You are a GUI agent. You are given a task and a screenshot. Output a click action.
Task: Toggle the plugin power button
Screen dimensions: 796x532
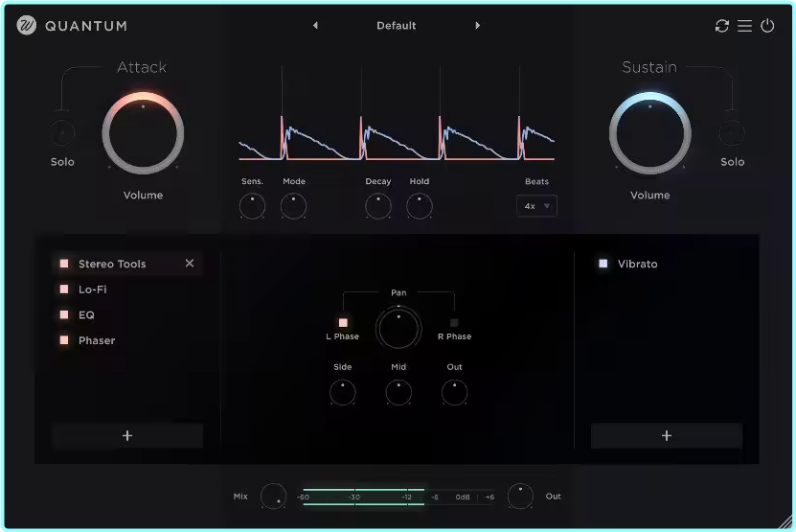768,26
